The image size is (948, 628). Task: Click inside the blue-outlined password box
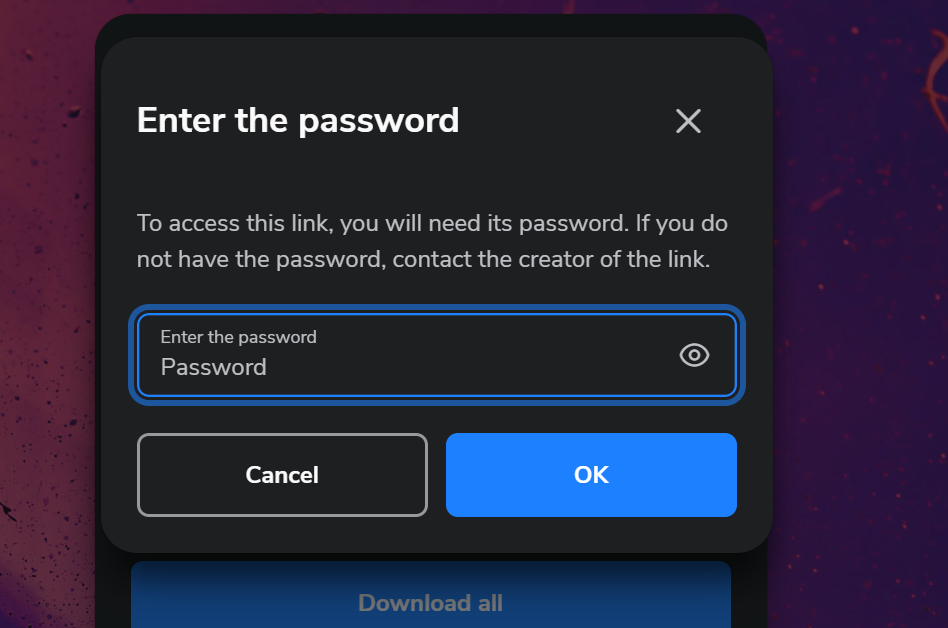point(437,355)
